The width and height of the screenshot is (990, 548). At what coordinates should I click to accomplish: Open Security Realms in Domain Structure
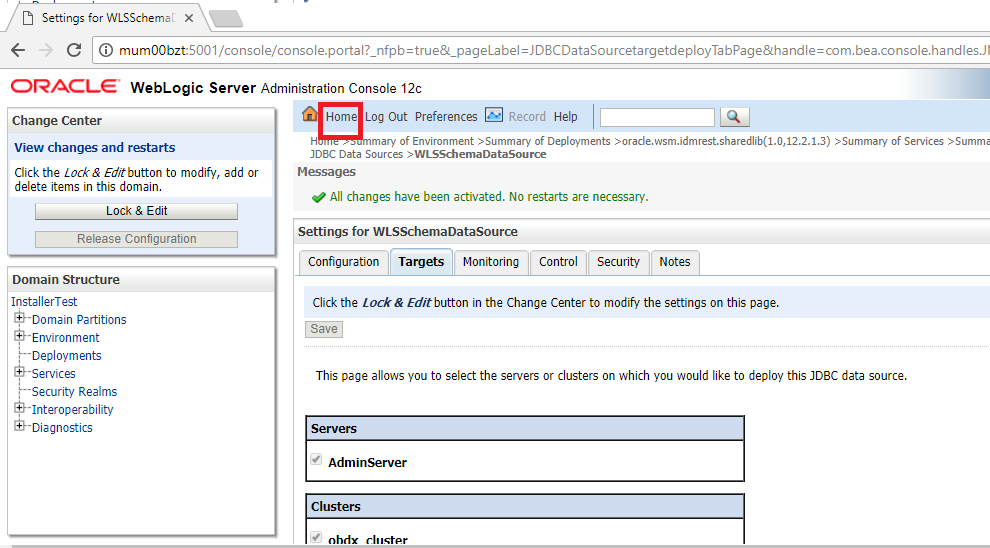75,391
